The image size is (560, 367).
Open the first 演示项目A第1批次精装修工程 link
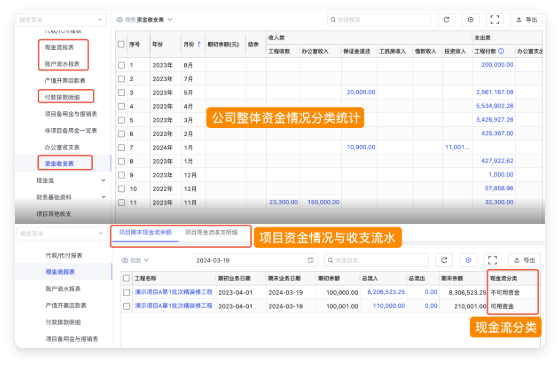pos(174,292)
